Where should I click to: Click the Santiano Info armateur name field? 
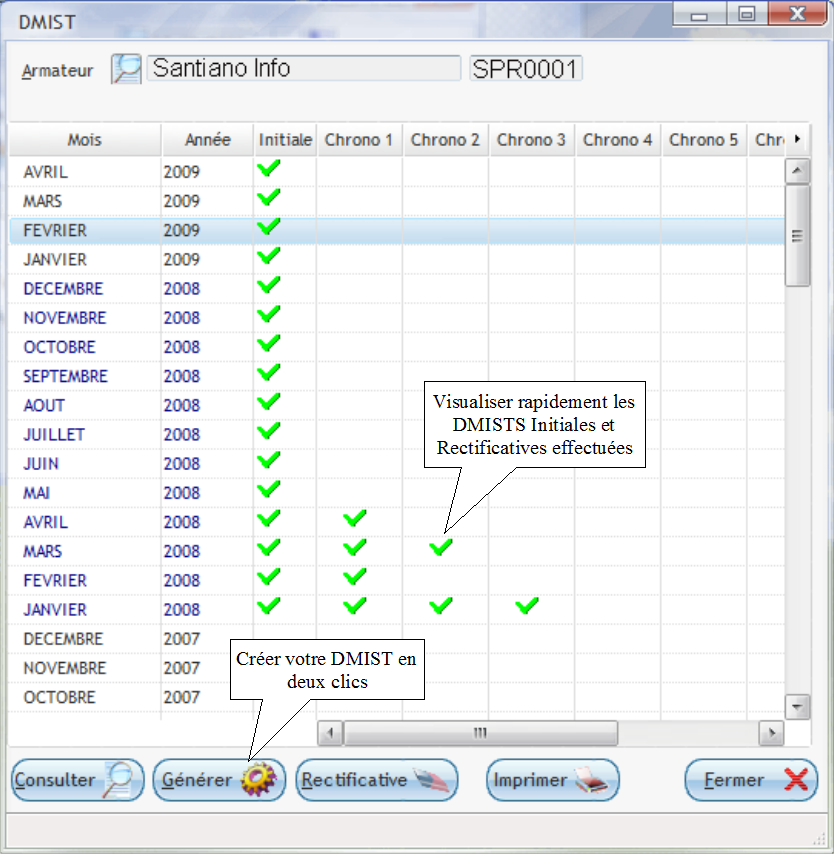(x=305, y=69)
